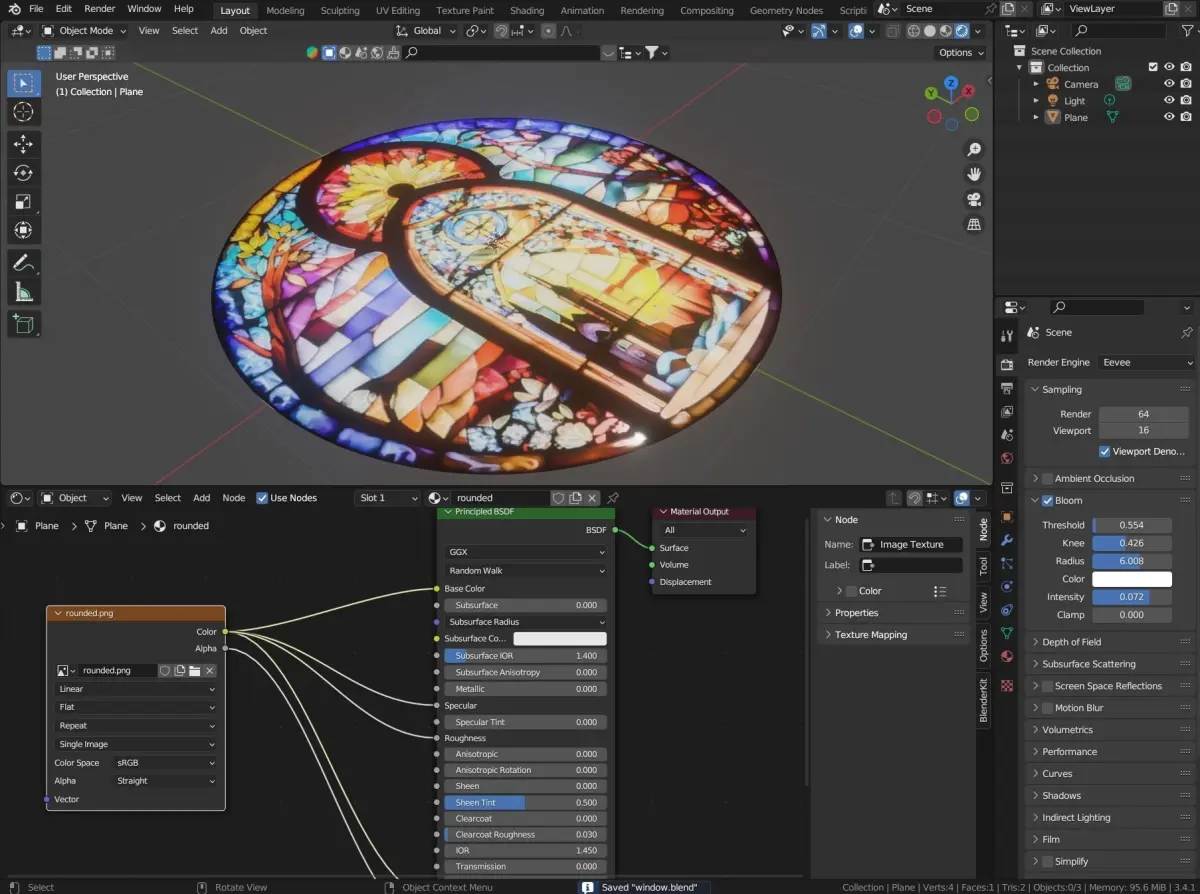The width and height of the screenshot is (1200, 894).
Task: Click the viewport zoom magnifier icon
Action: tap(974, 150)
